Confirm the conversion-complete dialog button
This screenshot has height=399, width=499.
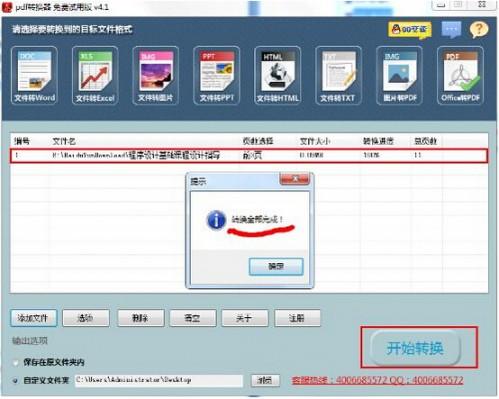click(276, 266)
